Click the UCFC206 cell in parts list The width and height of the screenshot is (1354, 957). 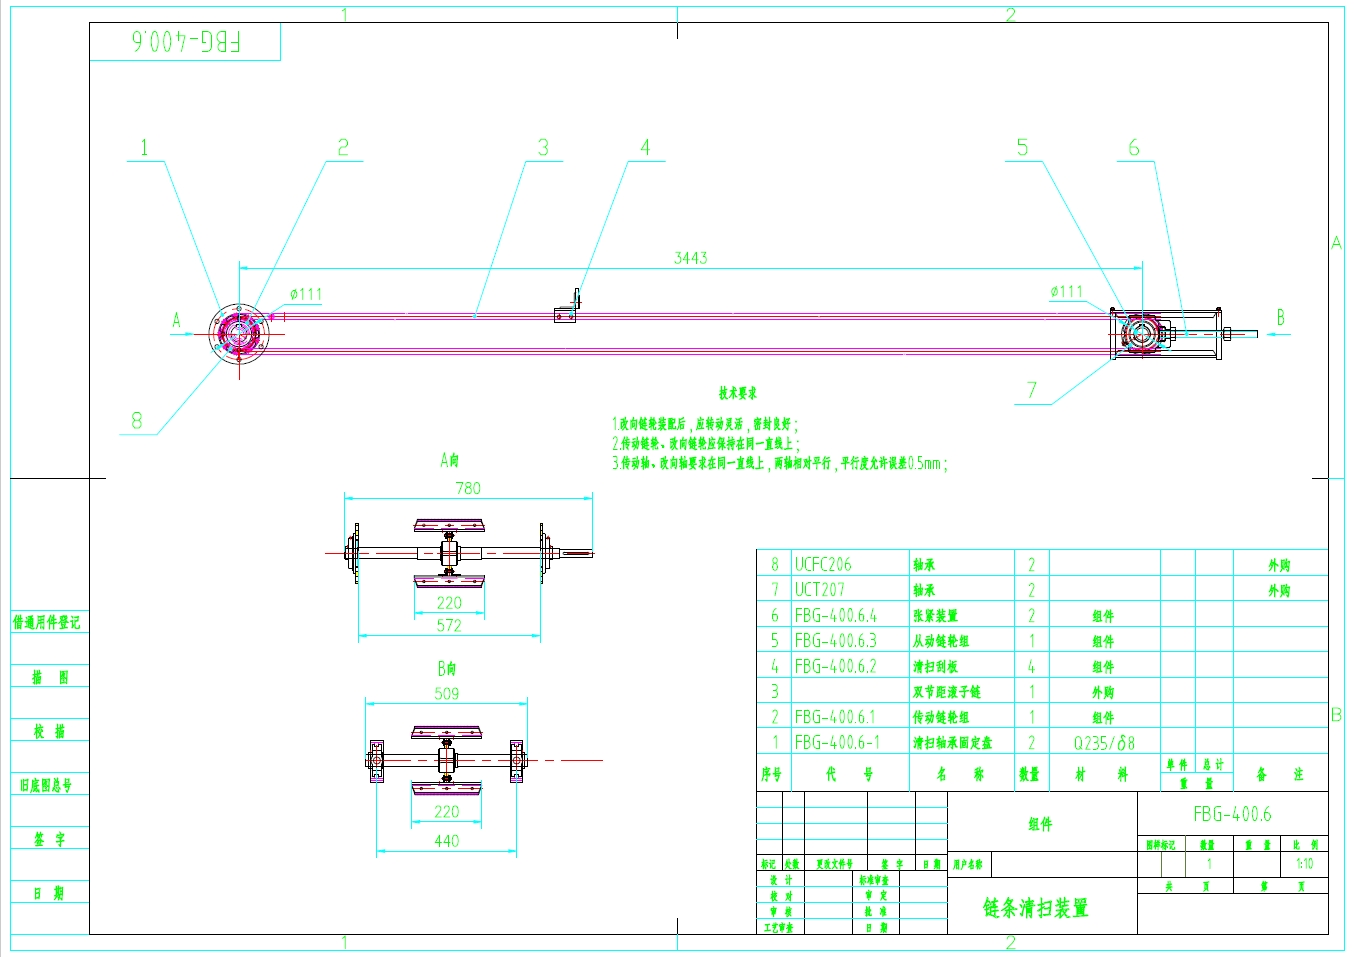[x=823, y=564]
